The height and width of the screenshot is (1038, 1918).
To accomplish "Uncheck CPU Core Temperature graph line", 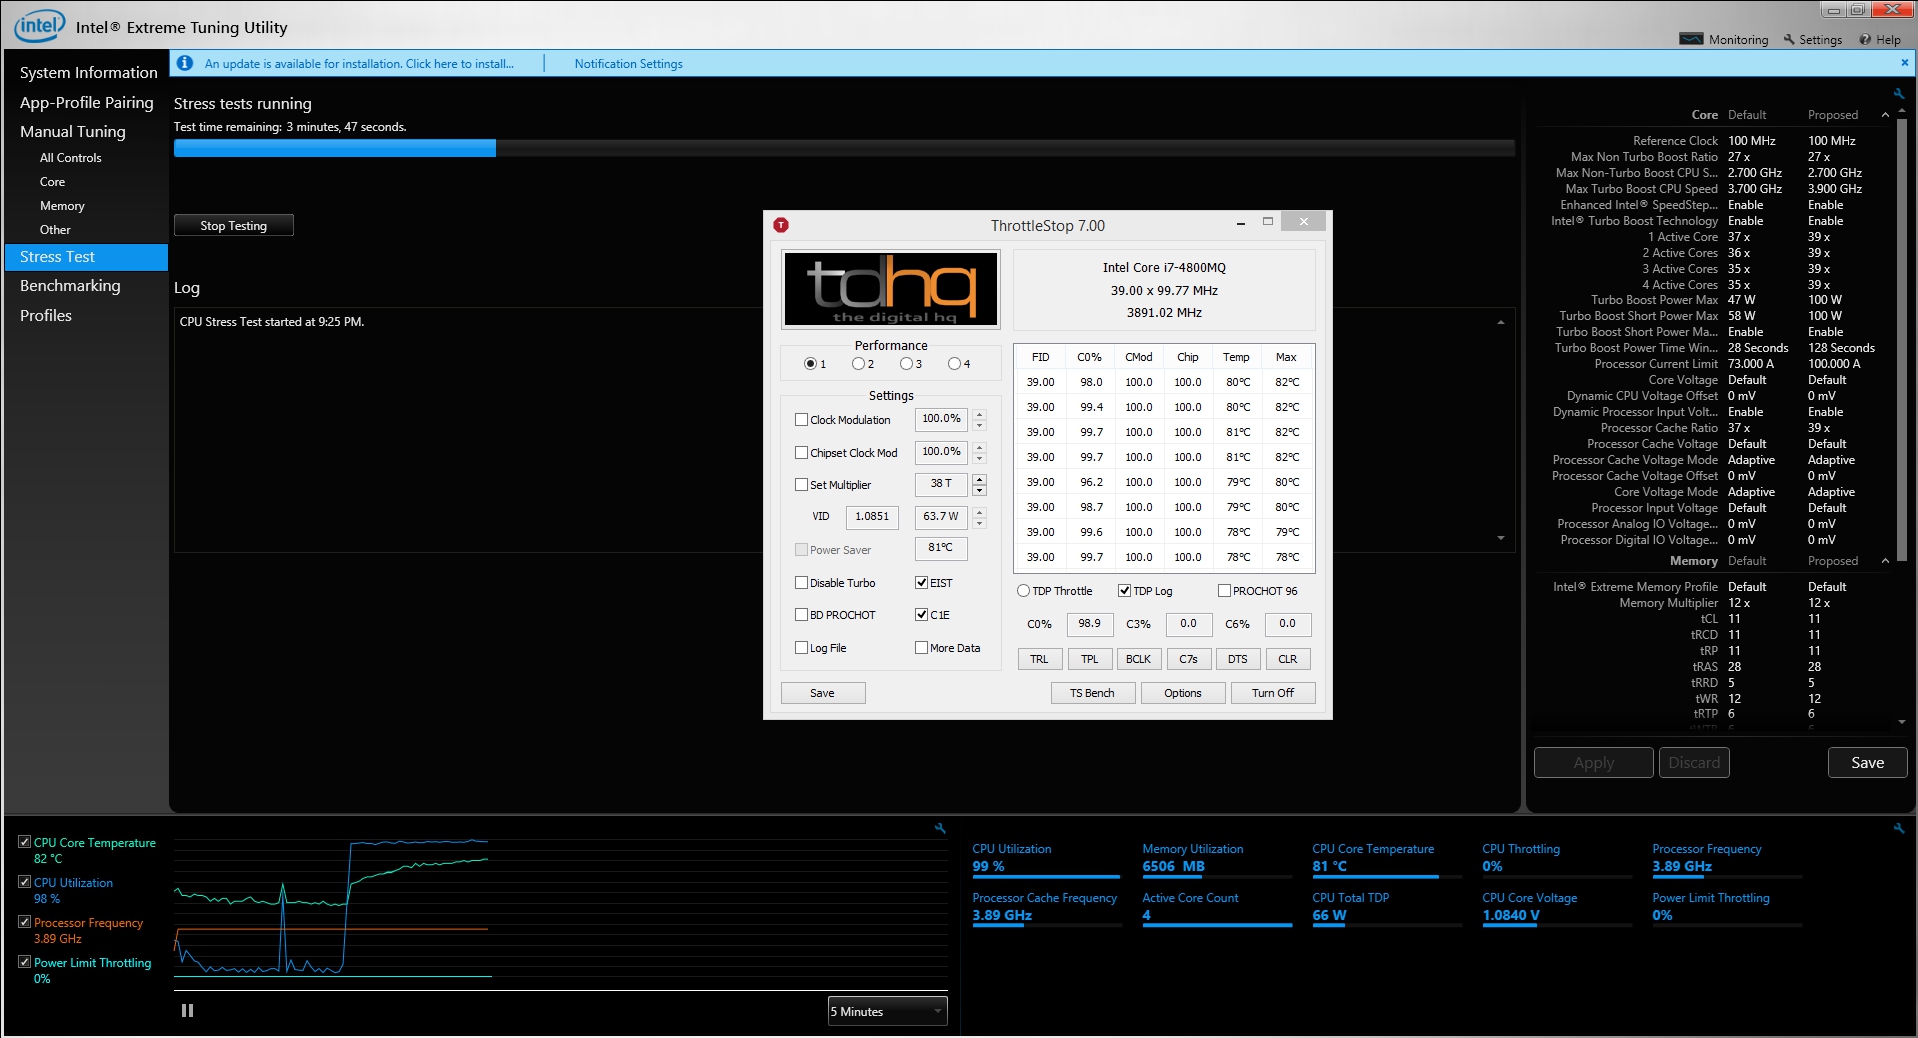I will tap(25, 842).
